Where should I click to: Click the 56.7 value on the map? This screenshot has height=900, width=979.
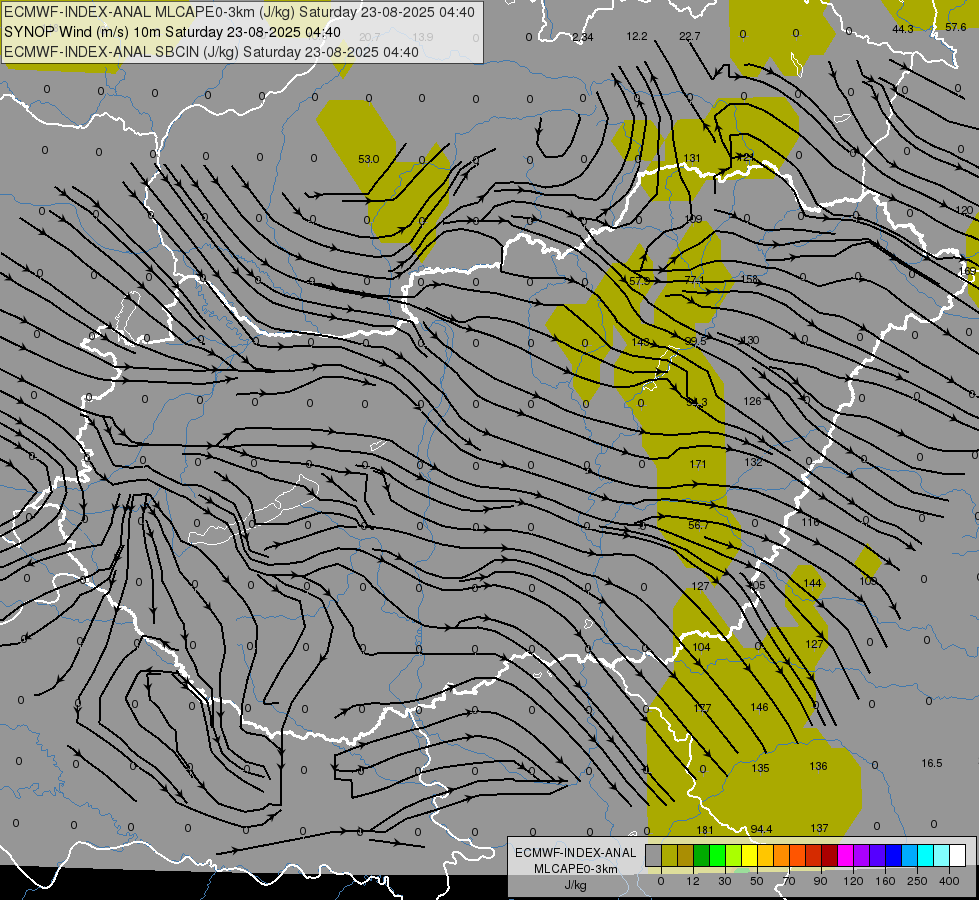698,526
